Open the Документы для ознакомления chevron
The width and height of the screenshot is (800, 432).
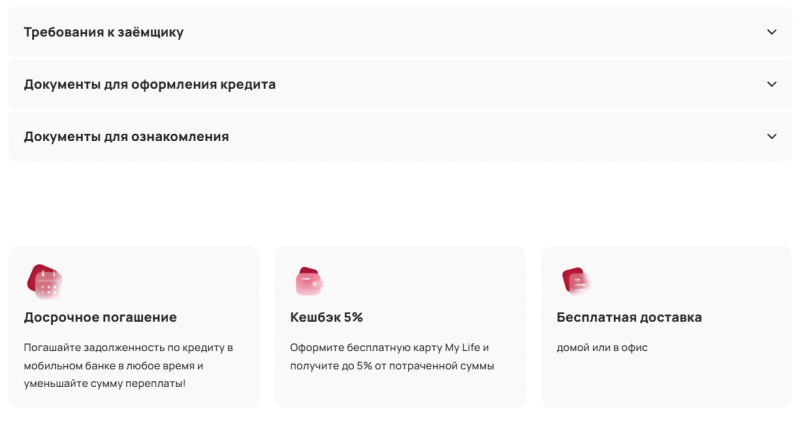click(x=771, y=136)
